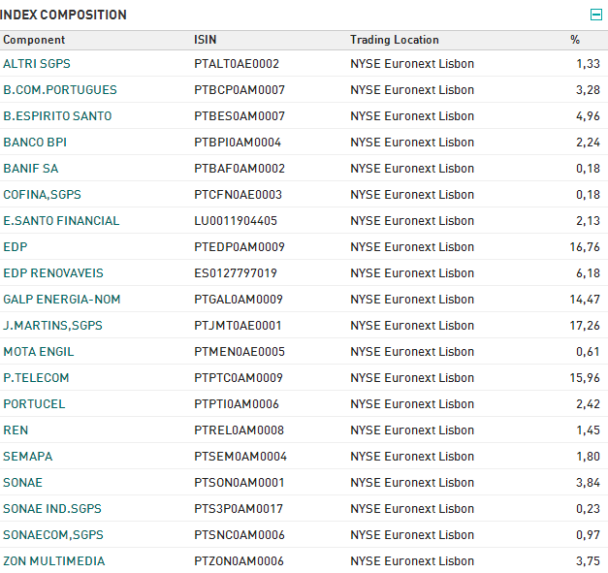
Task: Select ISIN PTALT0AE0002
Action: 237,64
